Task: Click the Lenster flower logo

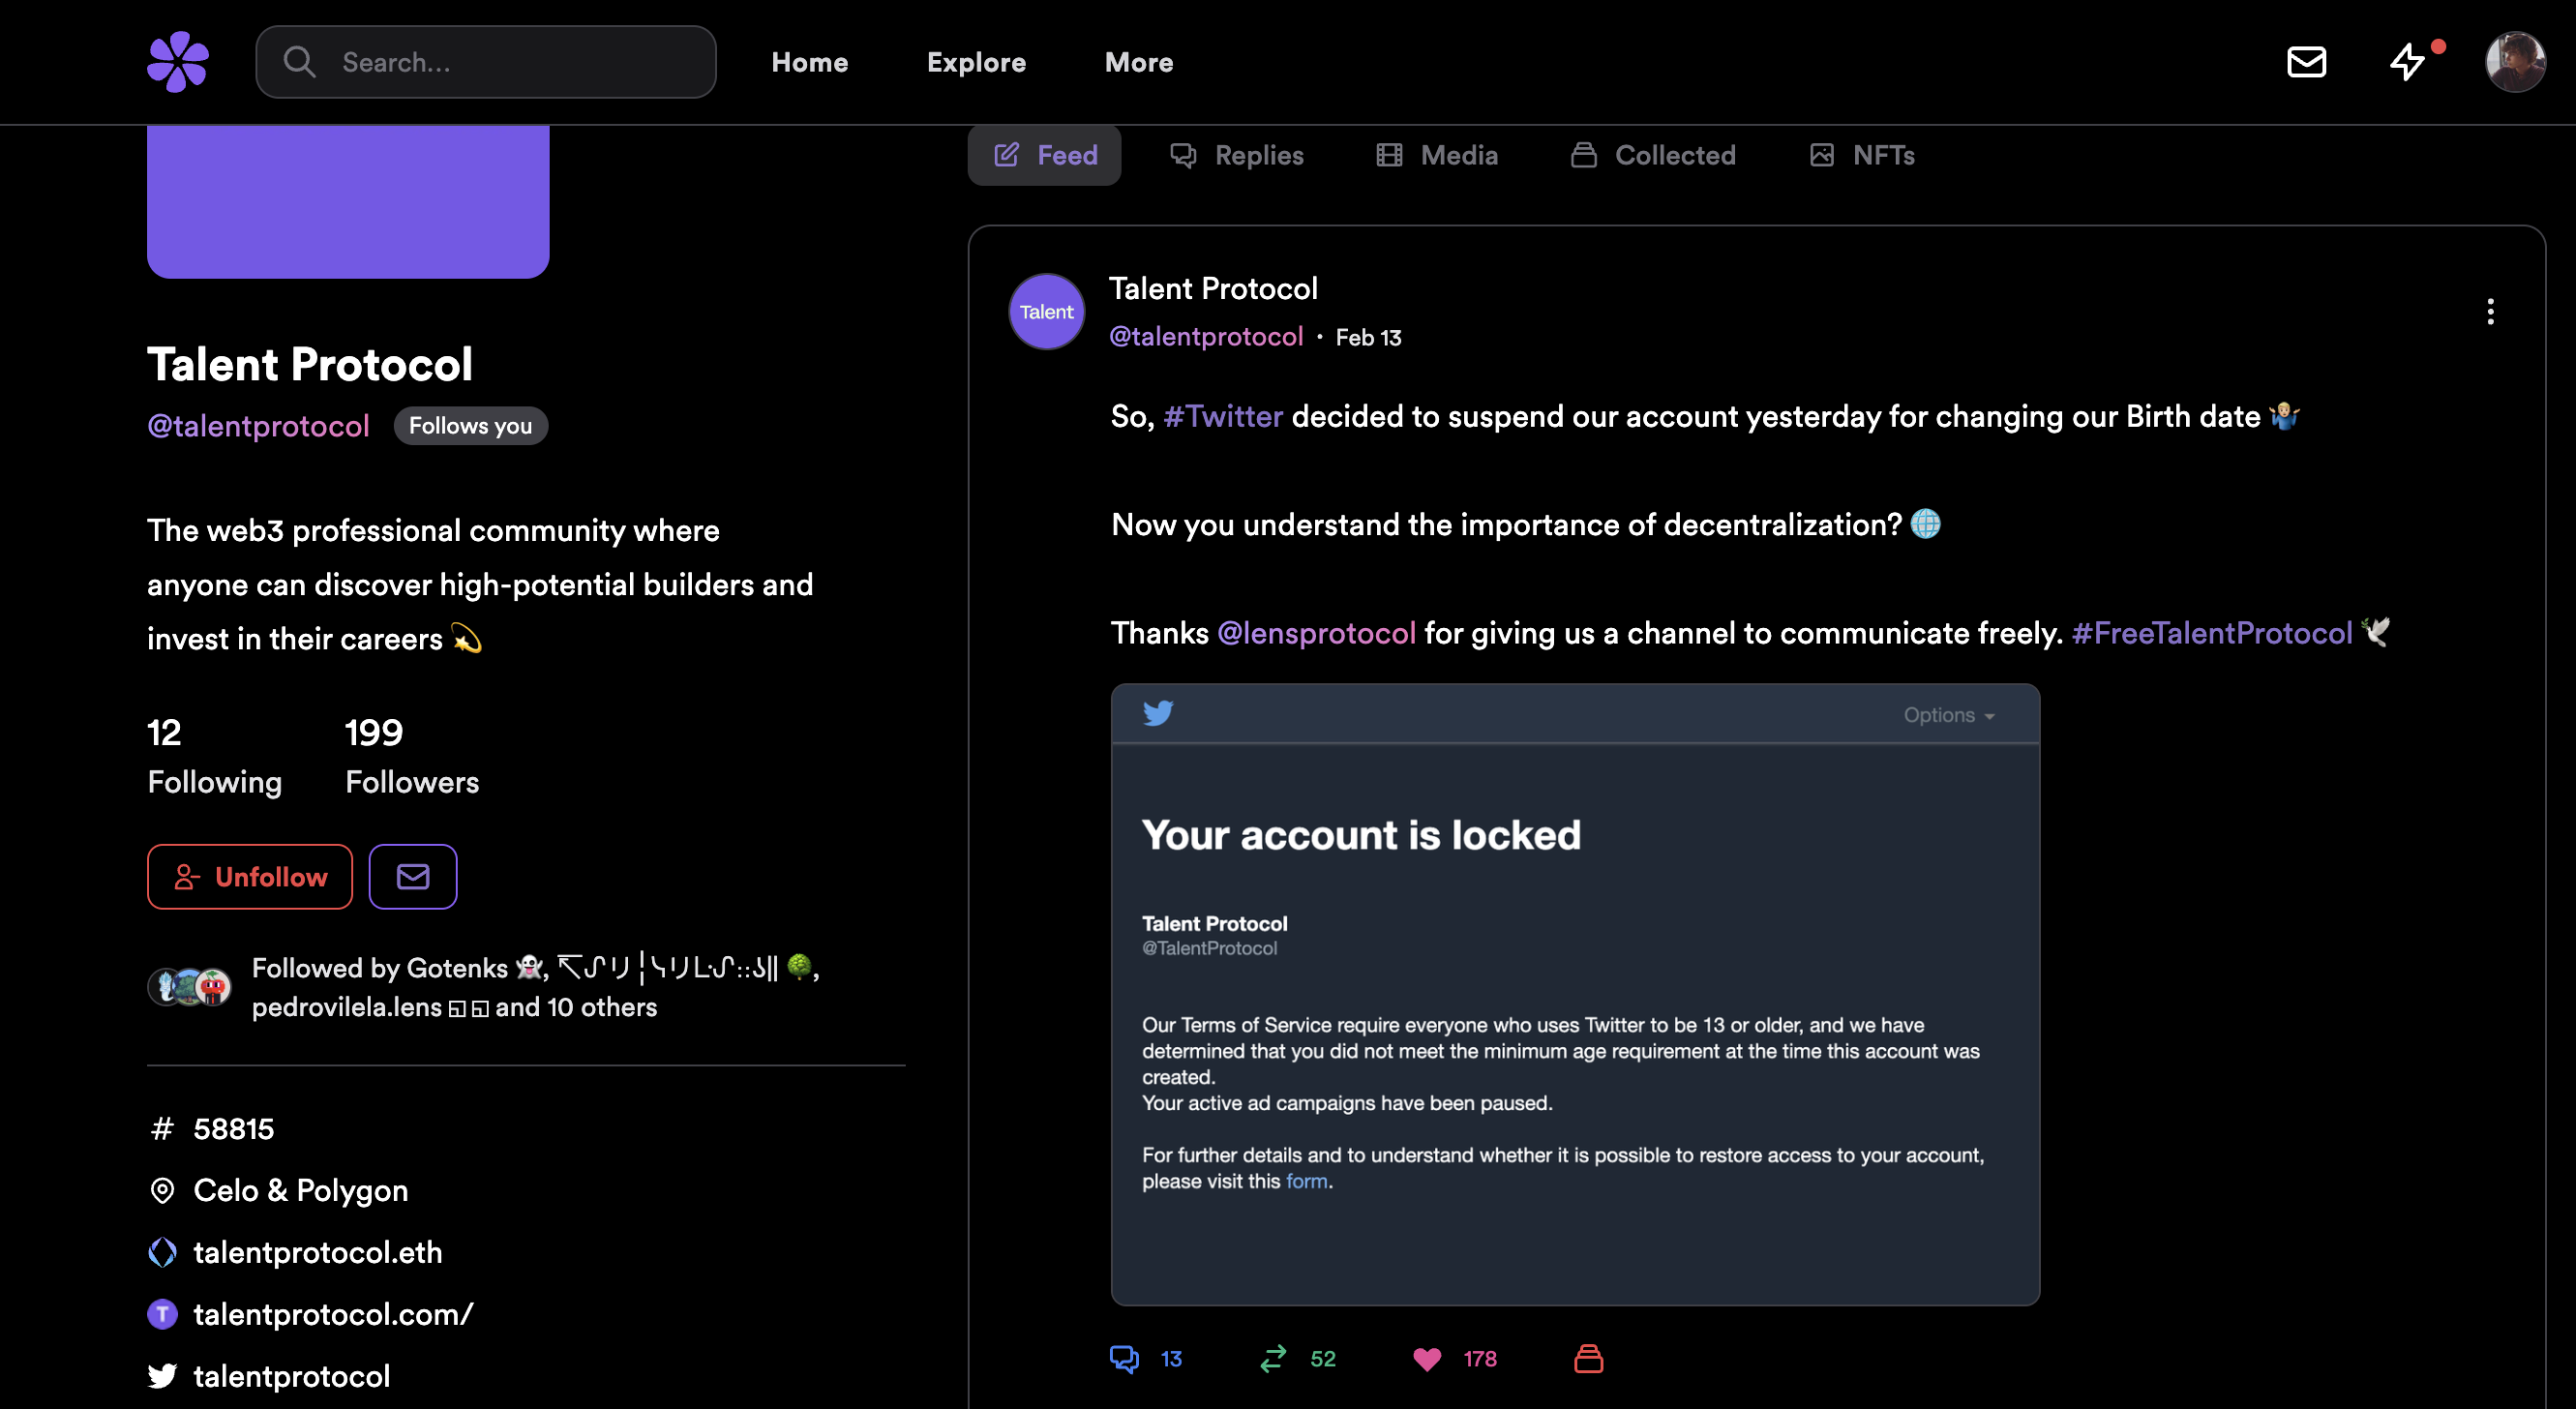Action: (x=178, y=62)
